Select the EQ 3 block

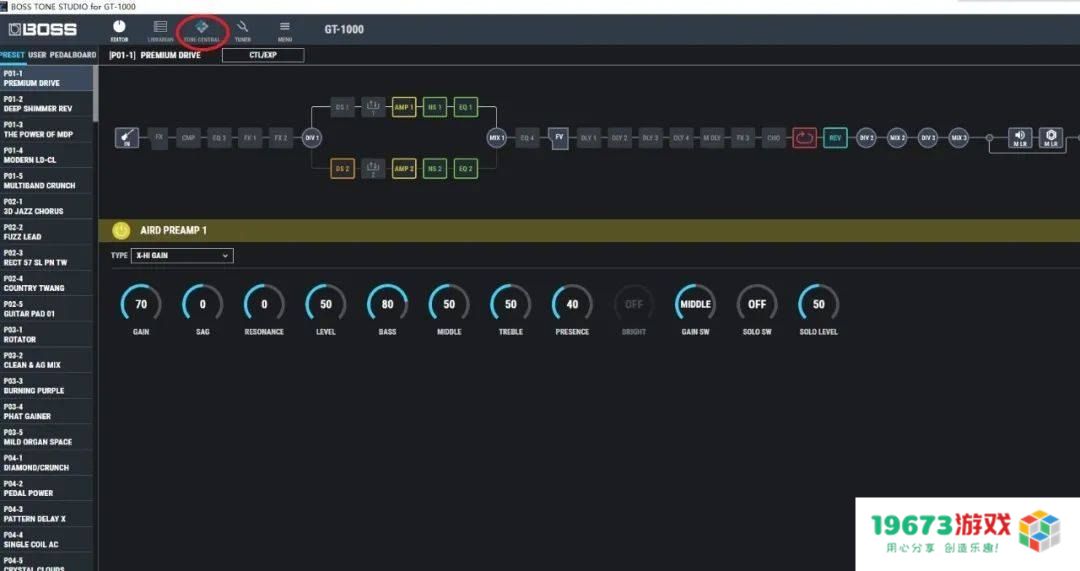tap(219, 138)
